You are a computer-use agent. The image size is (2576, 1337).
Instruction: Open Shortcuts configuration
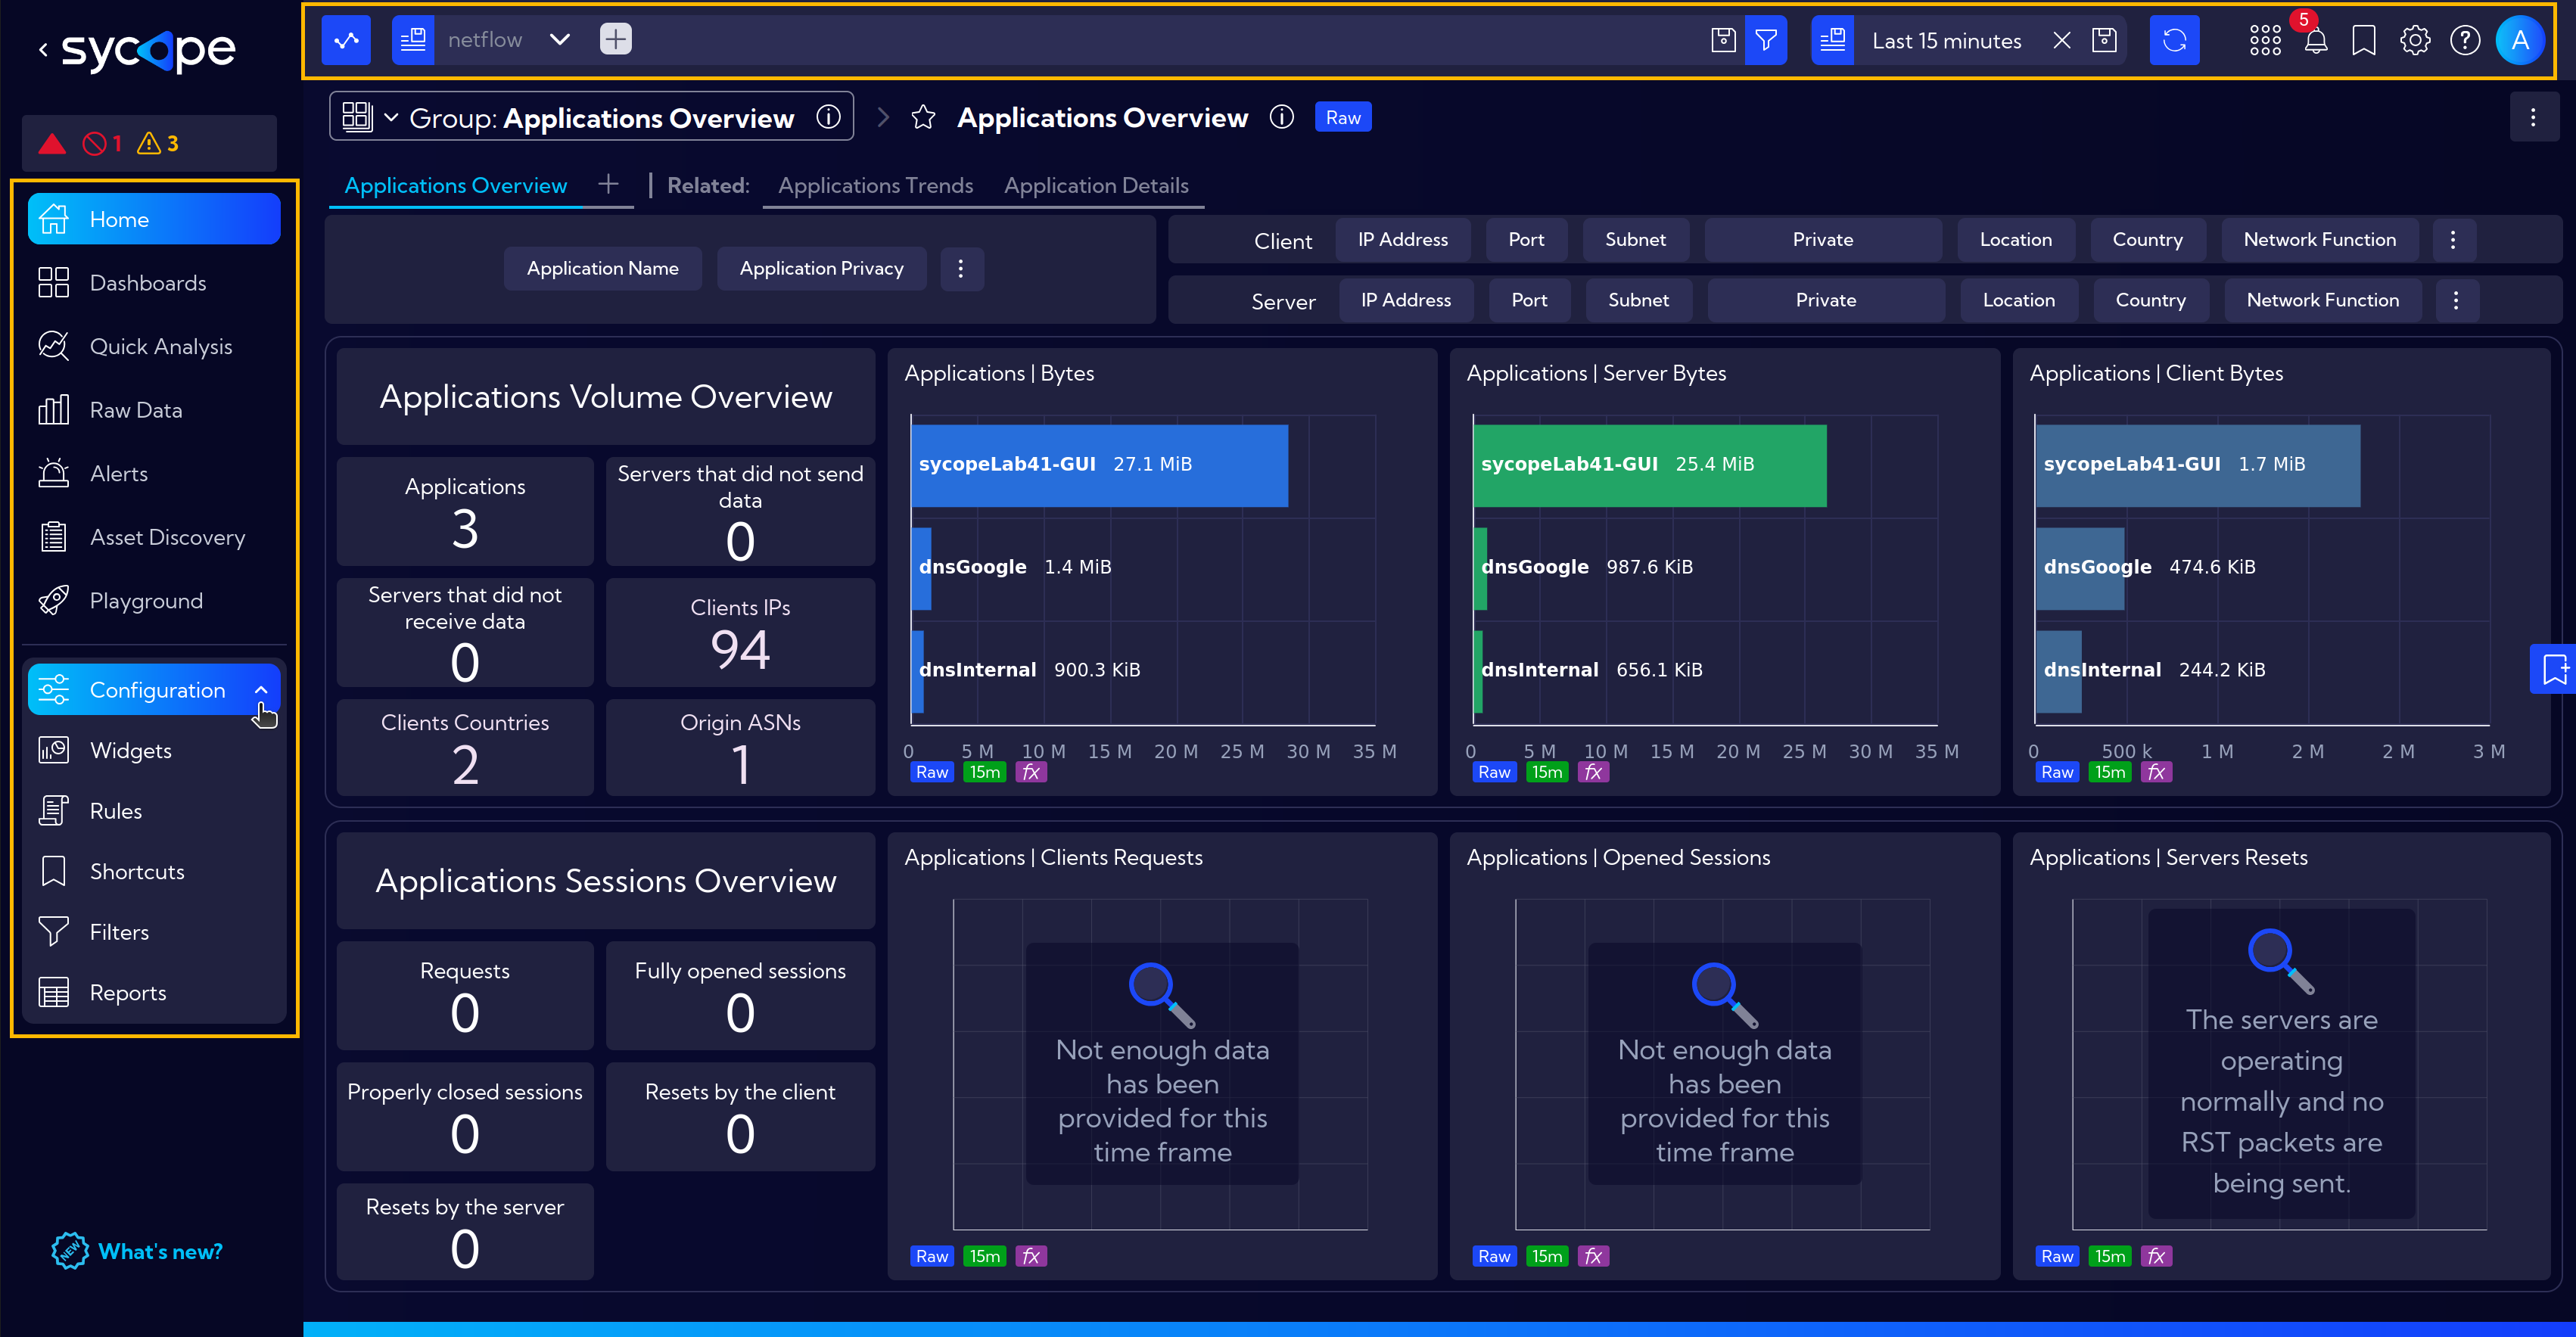coord(154,871)
